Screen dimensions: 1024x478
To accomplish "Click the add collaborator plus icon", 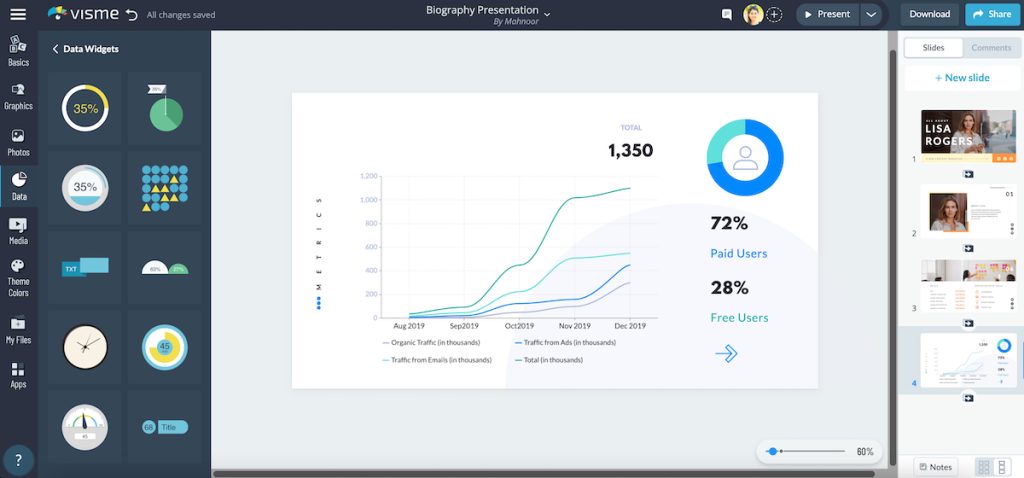I will (x=773, y=15).
